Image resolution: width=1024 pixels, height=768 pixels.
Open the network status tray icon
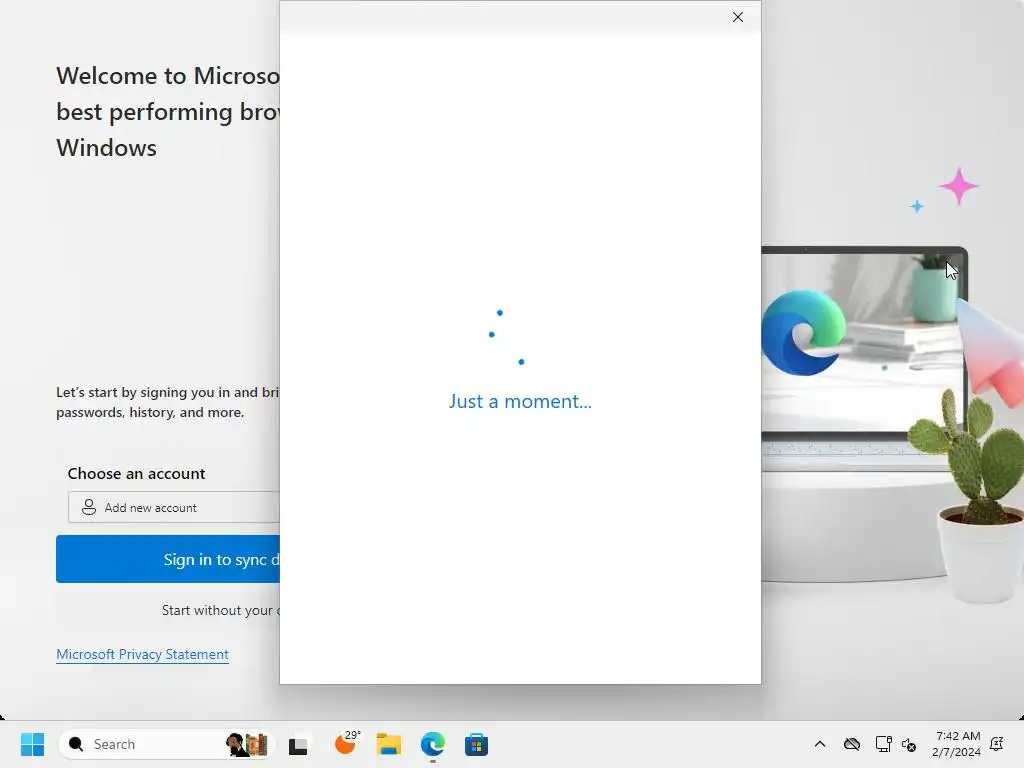[883, 744]
